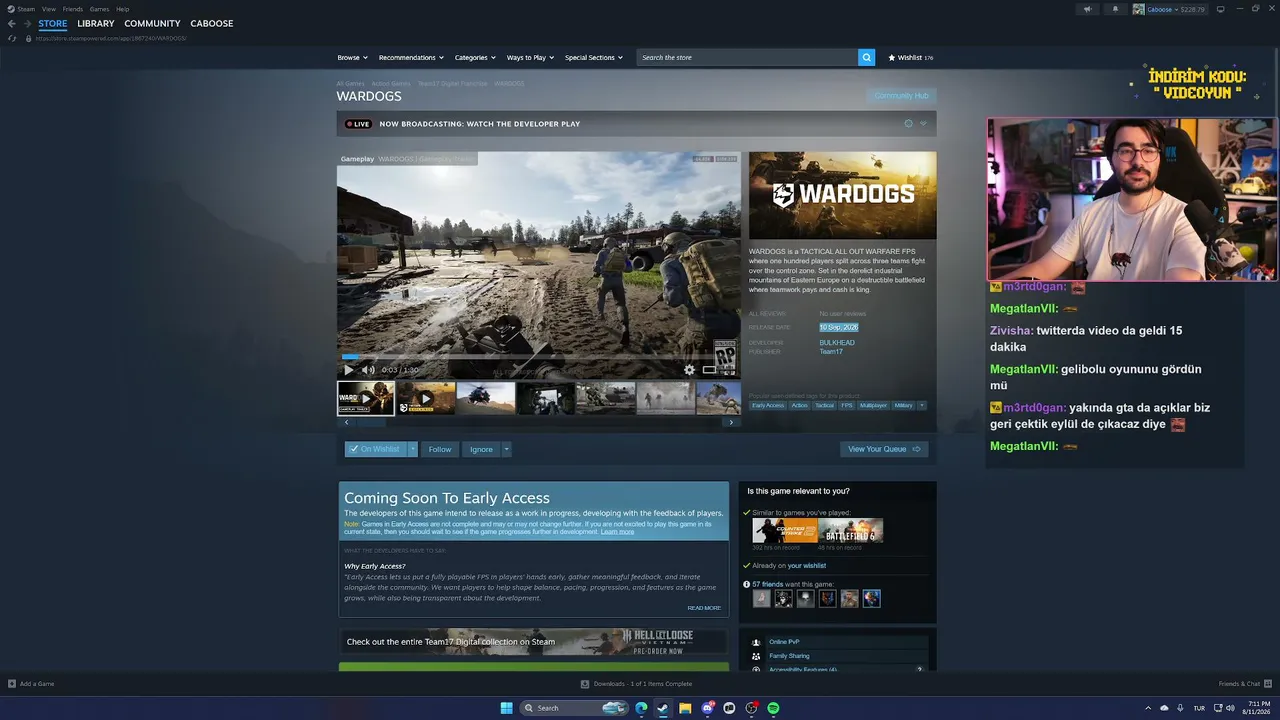This screenshot has height=720, width=1280.
Task: Open the Windows Start menu
Action: tap(506, 708)
